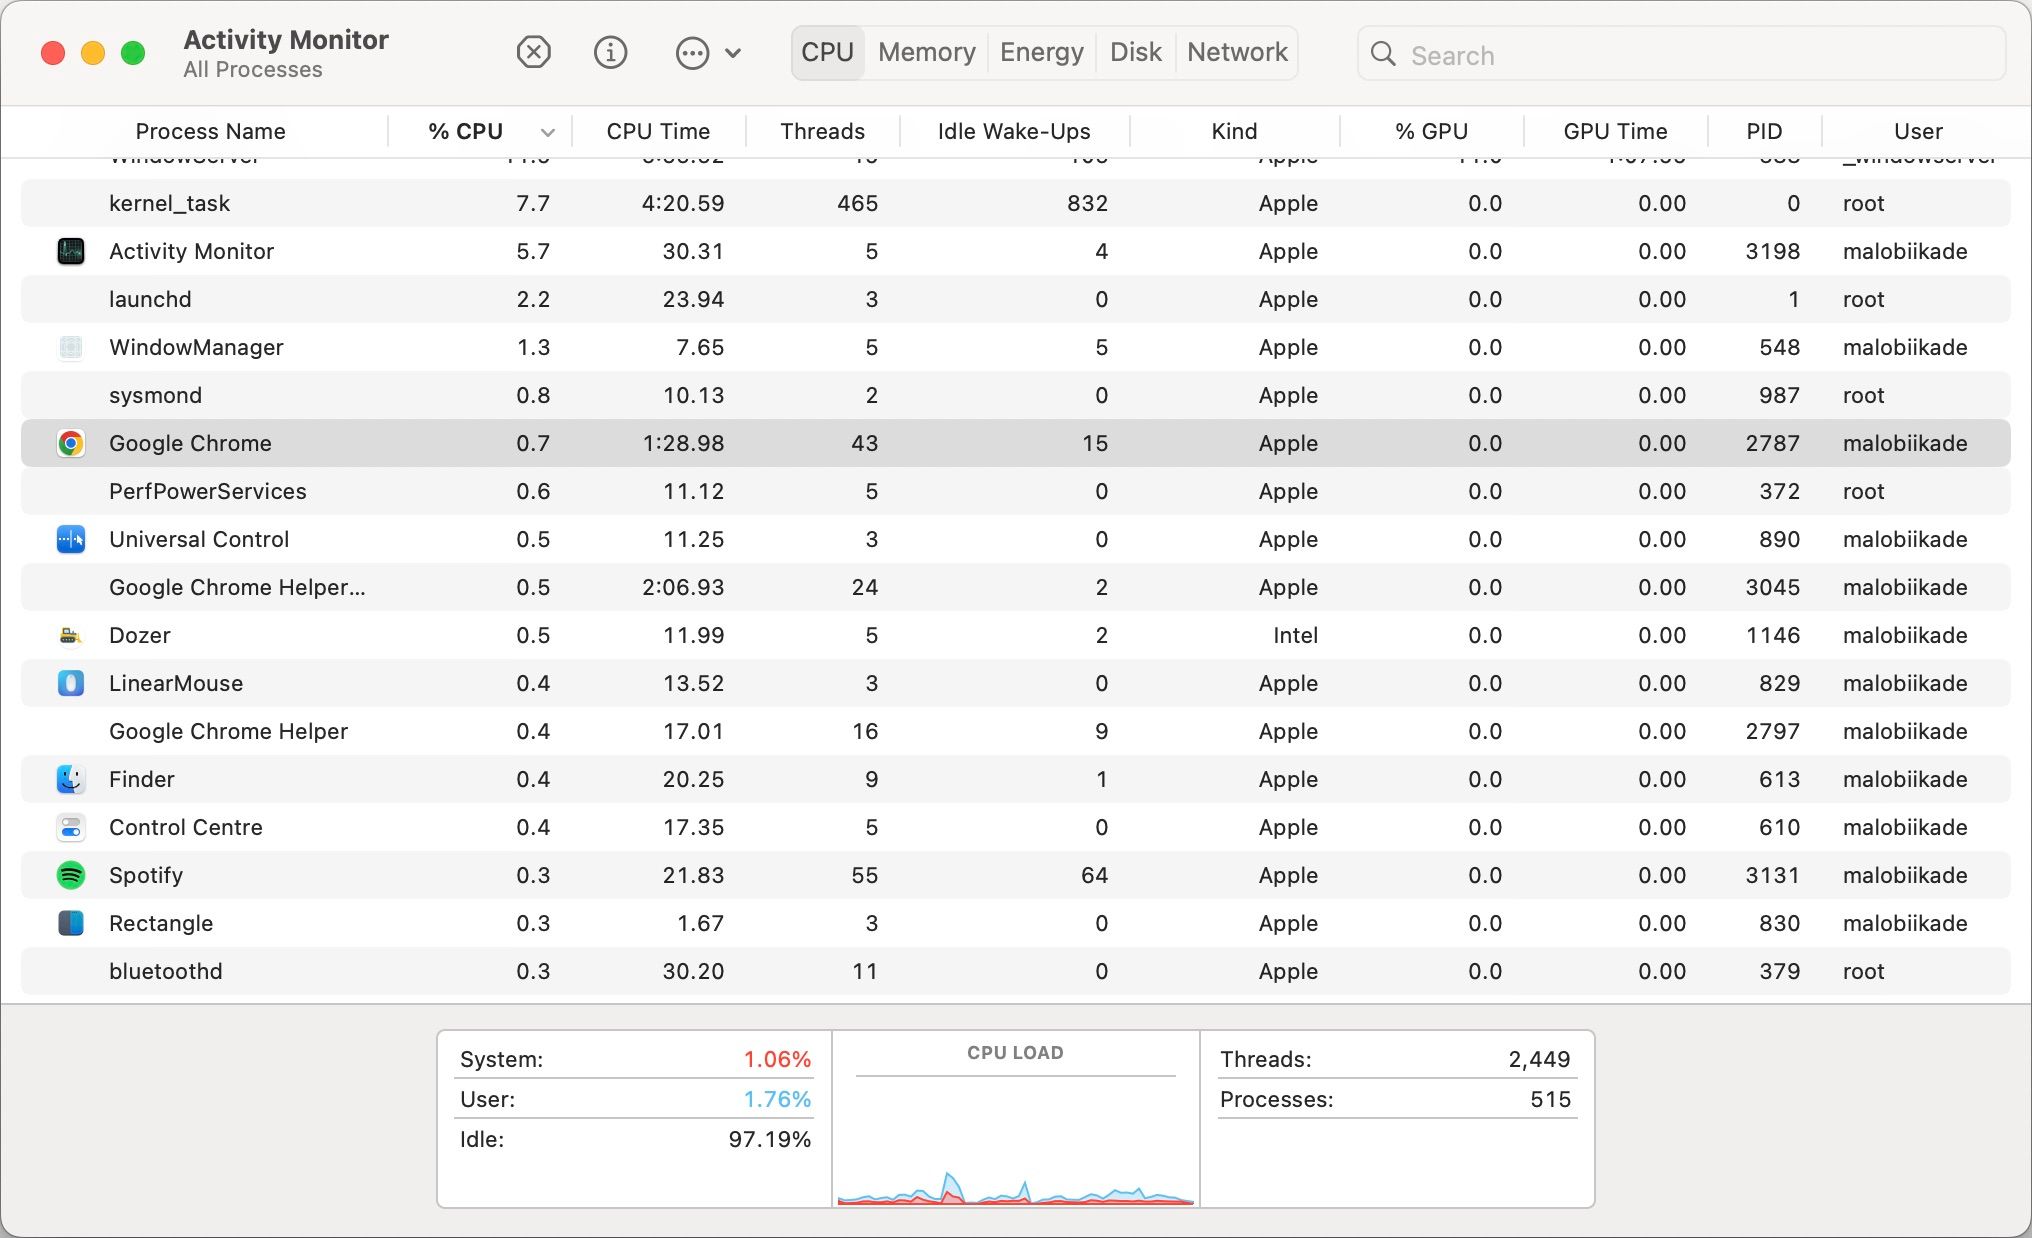Open the Disk tab
Viewport: 2032px width, 1238px height.
[1136, 53]
